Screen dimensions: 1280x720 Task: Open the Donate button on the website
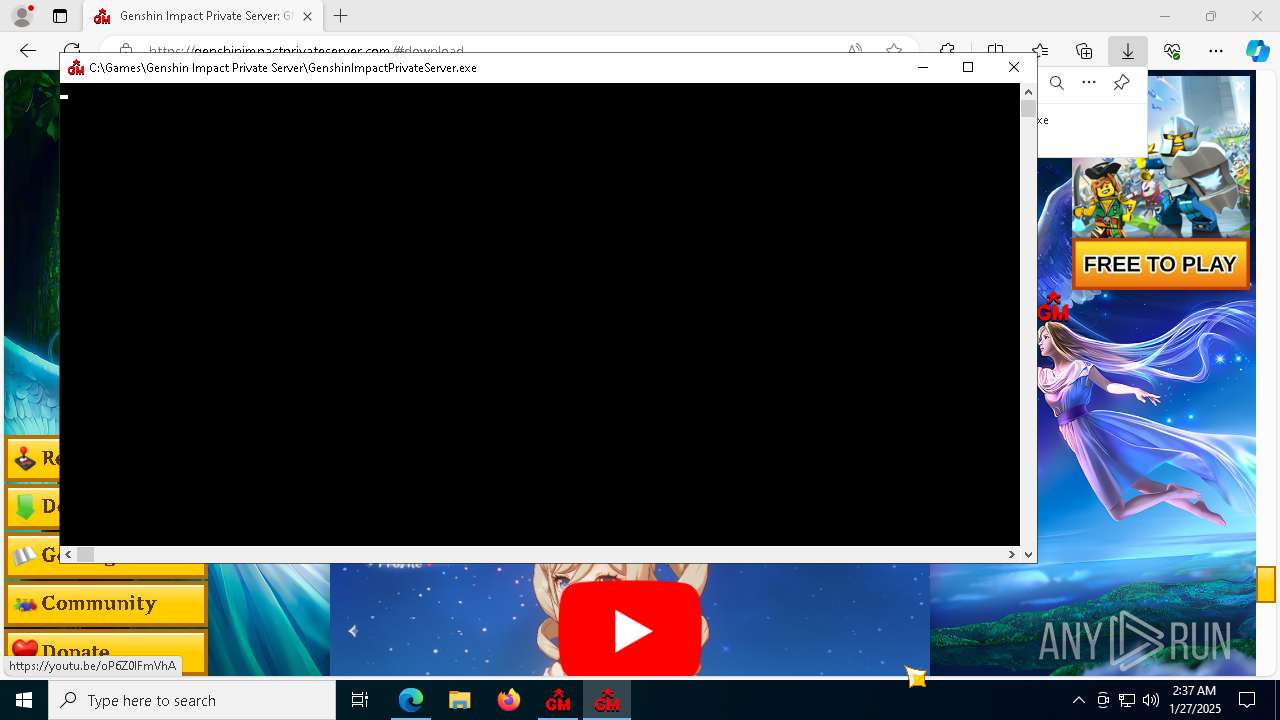tap(106, 652)
